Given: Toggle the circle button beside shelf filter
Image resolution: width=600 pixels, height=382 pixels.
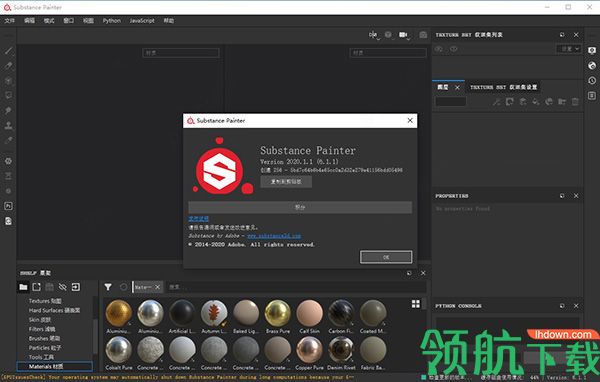Looking at the screenshot, I should click(123, 287).
